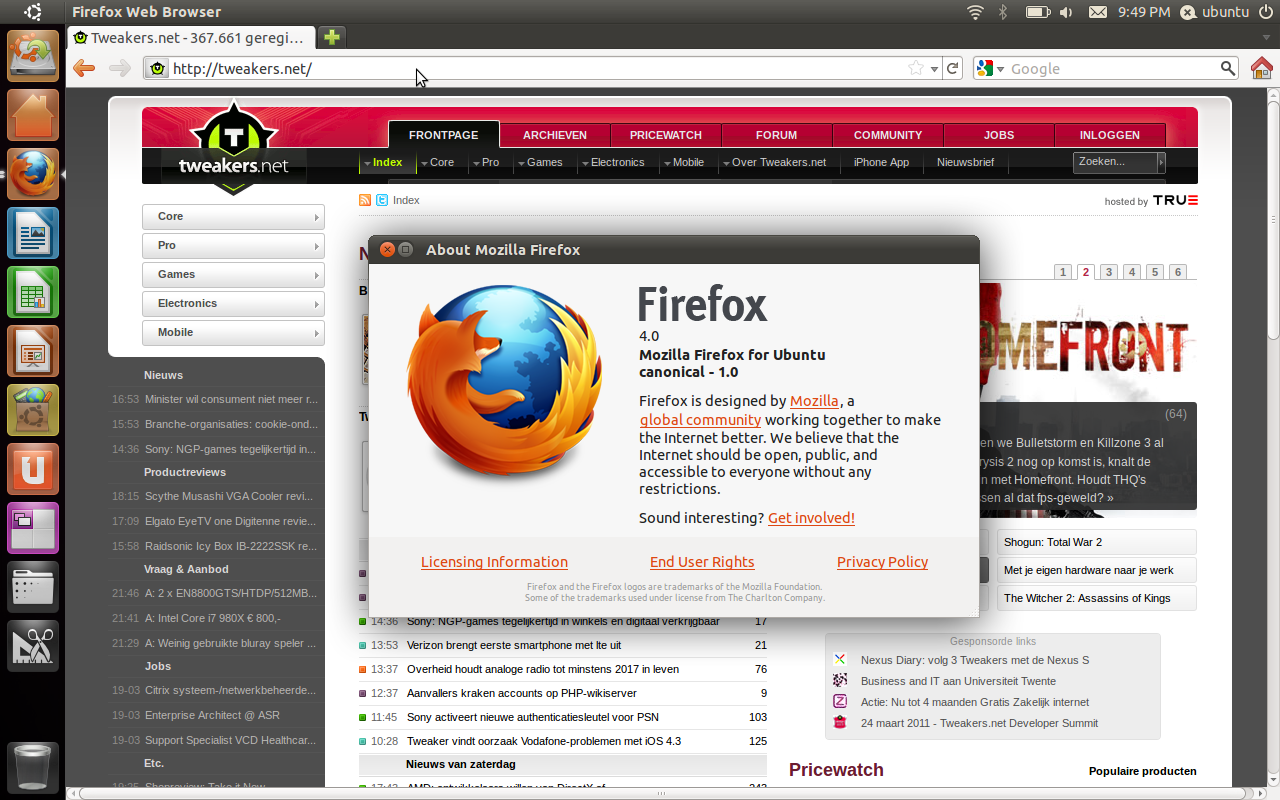
Task: Open the Mozilla link in the About dialog
Action: coord(814,401)
